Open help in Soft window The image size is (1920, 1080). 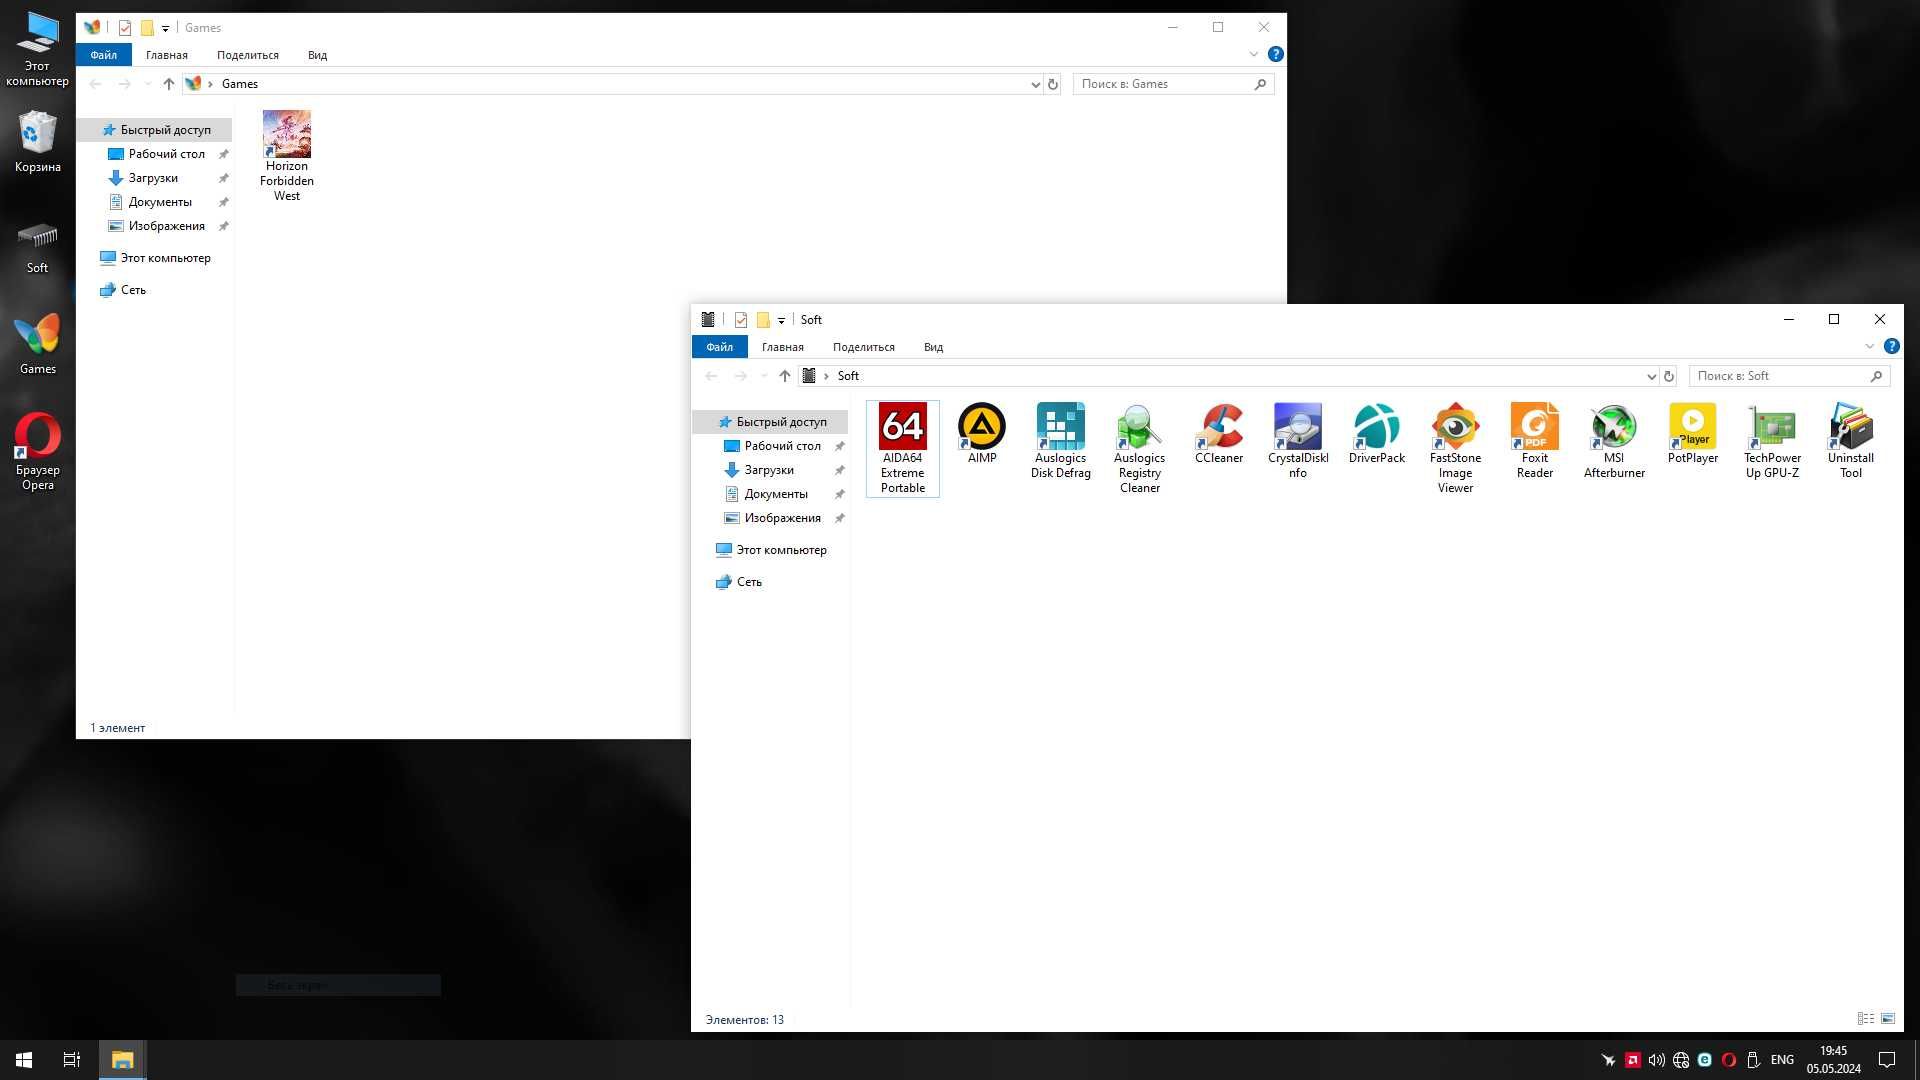(1891, 346)
